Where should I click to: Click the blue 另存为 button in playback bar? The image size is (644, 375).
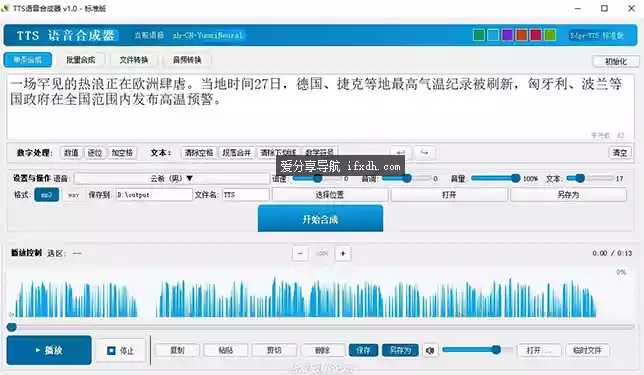(400, 350)
